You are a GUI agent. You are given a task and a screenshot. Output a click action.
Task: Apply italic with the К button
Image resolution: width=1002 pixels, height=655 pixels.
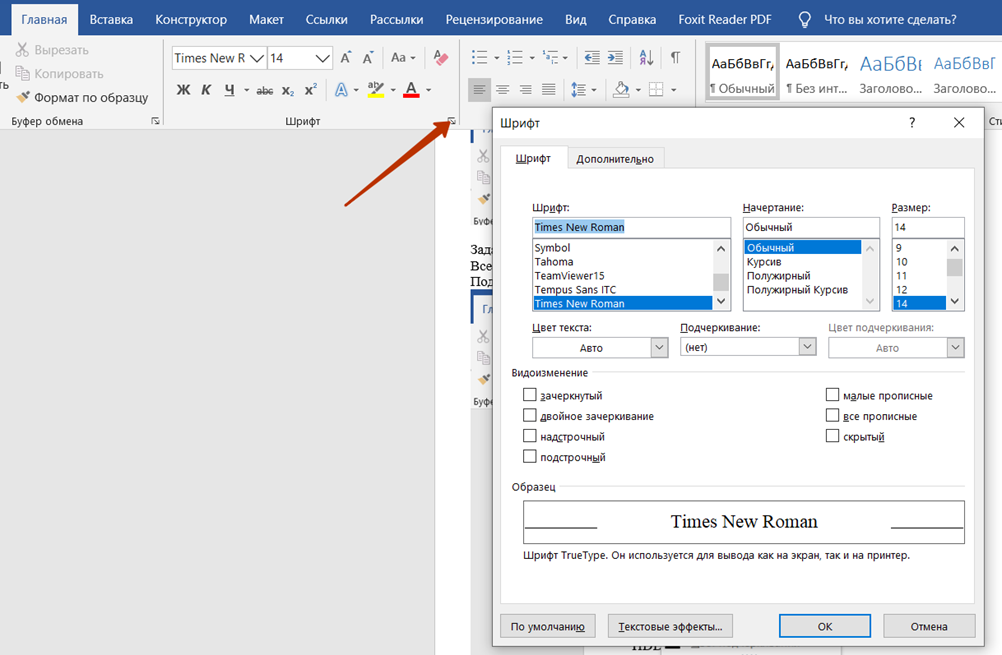(206, 90)
